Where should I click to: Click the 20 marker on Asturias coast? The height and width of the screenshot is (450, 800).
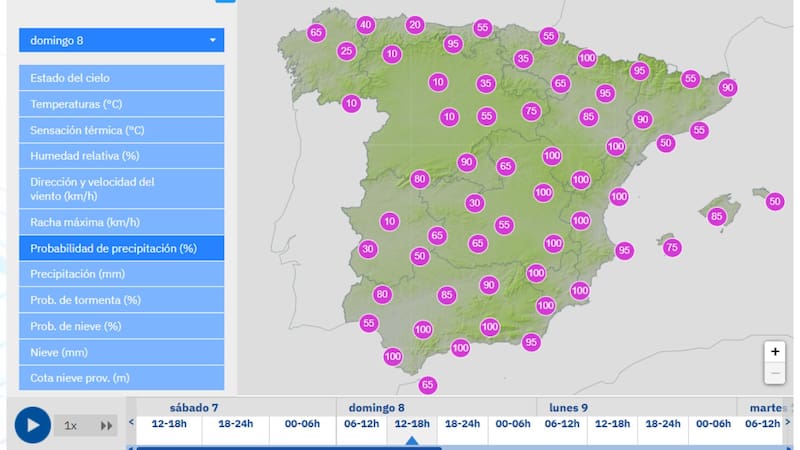click(415, 24)
